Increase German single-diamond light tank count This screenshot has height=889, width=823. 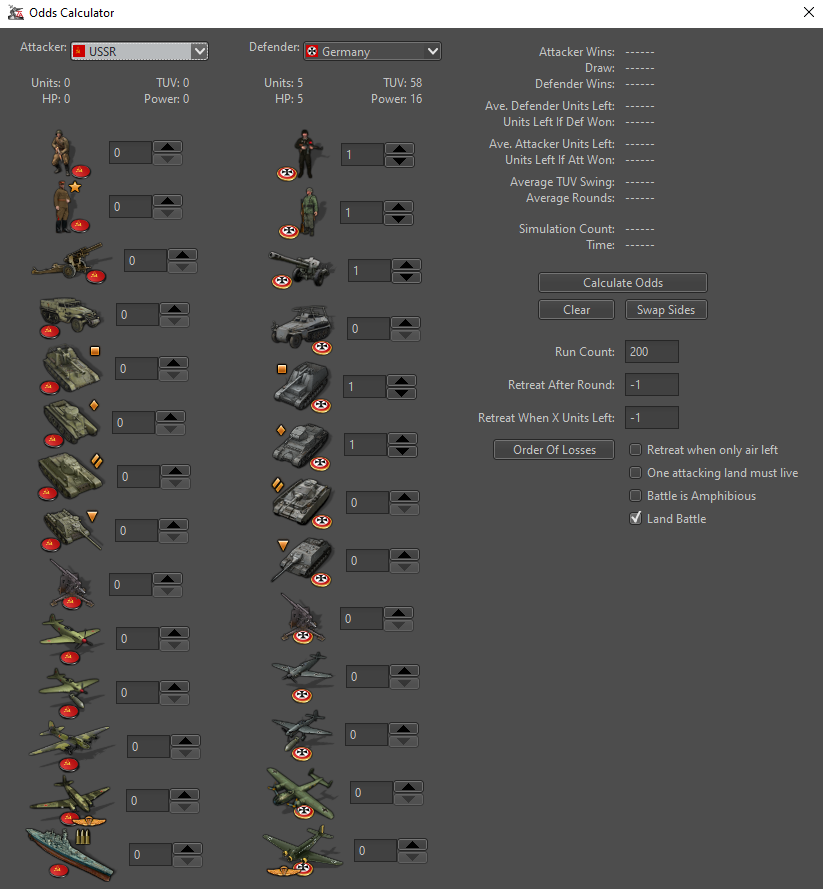coord(402,439)
